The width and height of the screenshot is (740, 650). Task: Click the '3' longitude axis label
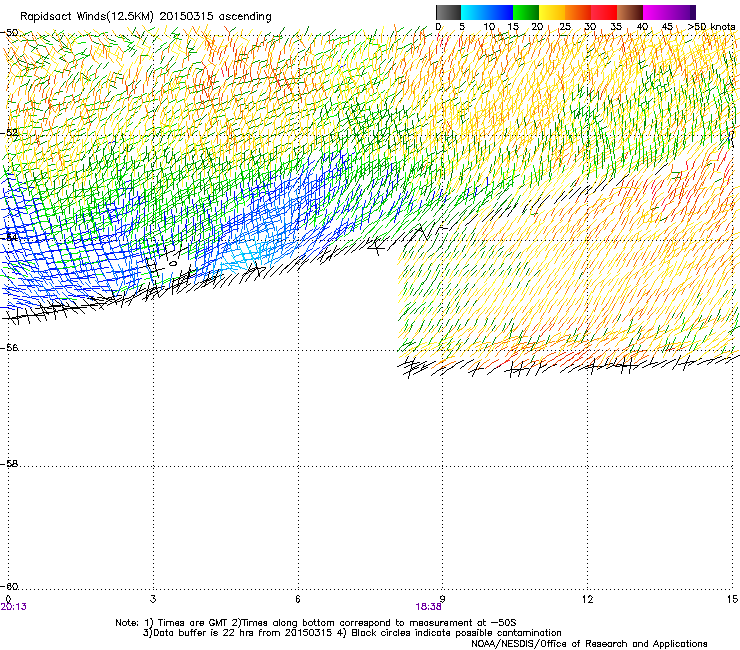coord(153,599)
